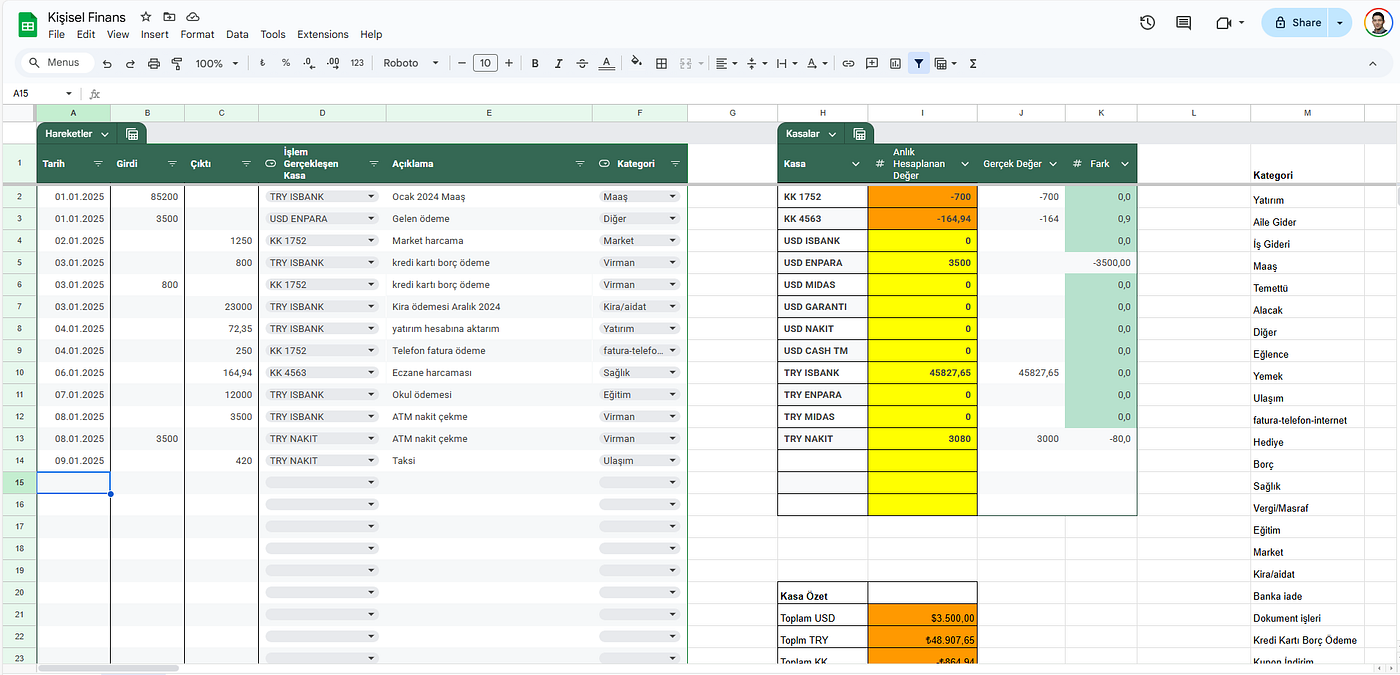Click the horizontal scrollbar at the bottom
The width and height of the screenshot is (1400, 675).
click(109, 668)
